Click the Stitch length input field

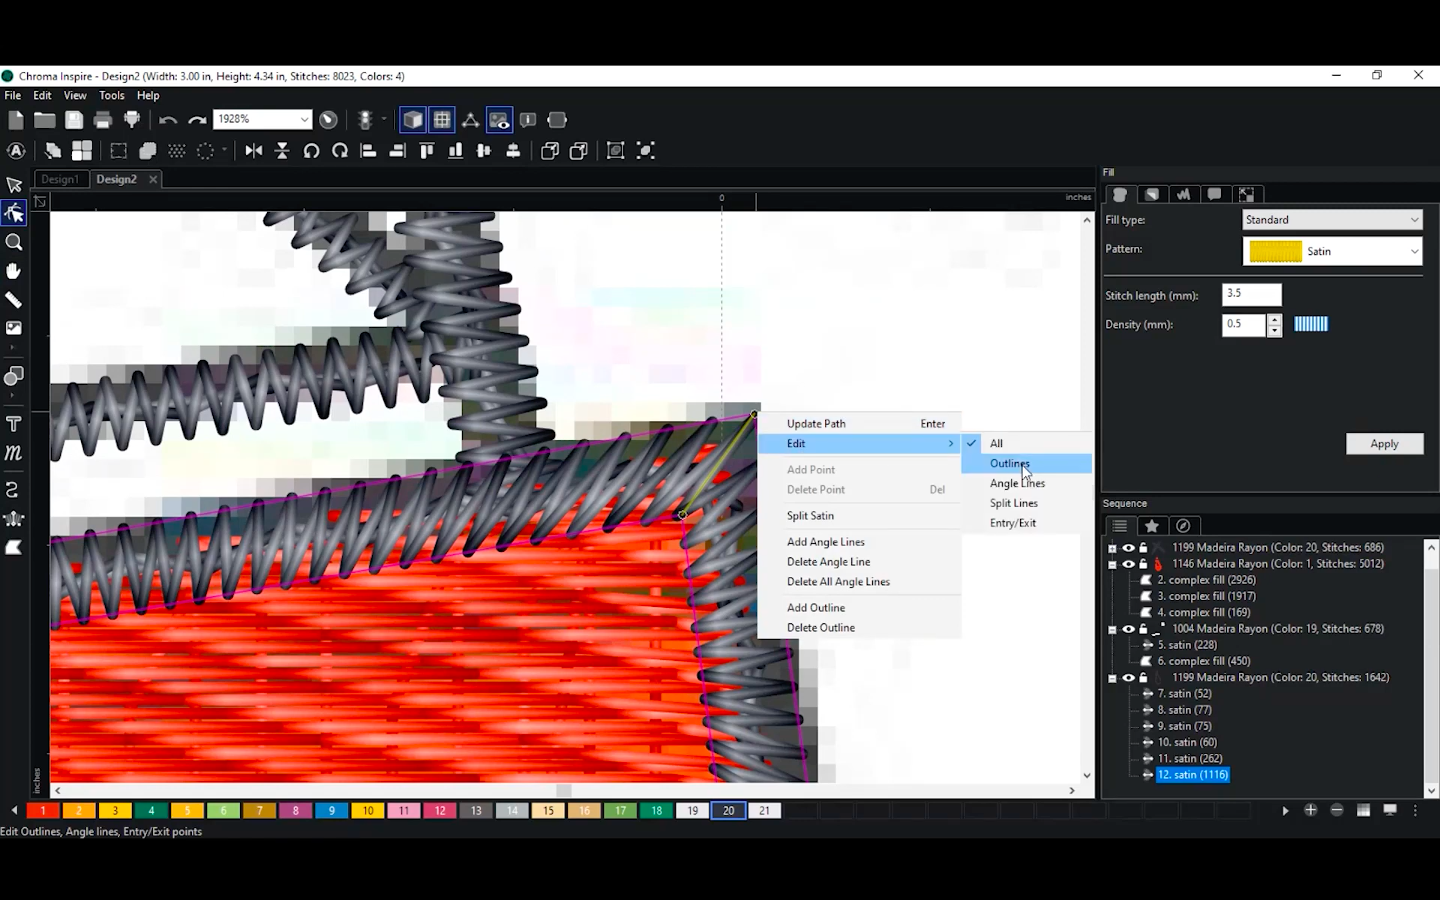point(1251,294)
